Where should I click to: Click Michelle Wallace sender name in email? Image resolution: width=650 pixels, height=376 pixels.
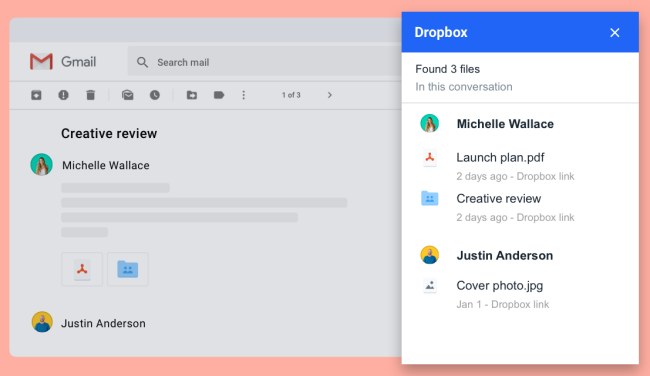[x=106, y=165]
